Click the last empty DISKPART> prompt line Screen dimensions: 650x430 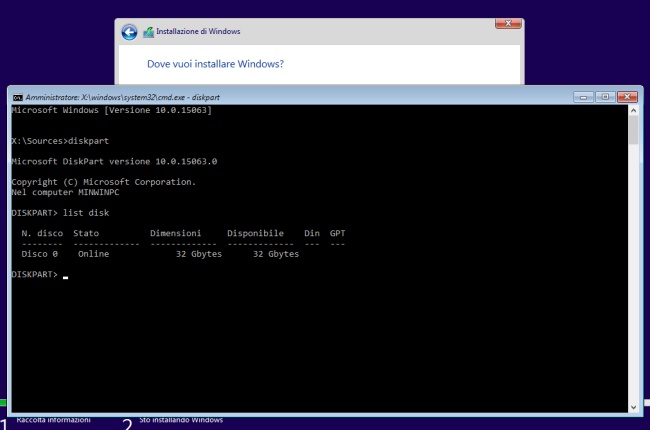[x=40, y=275]
